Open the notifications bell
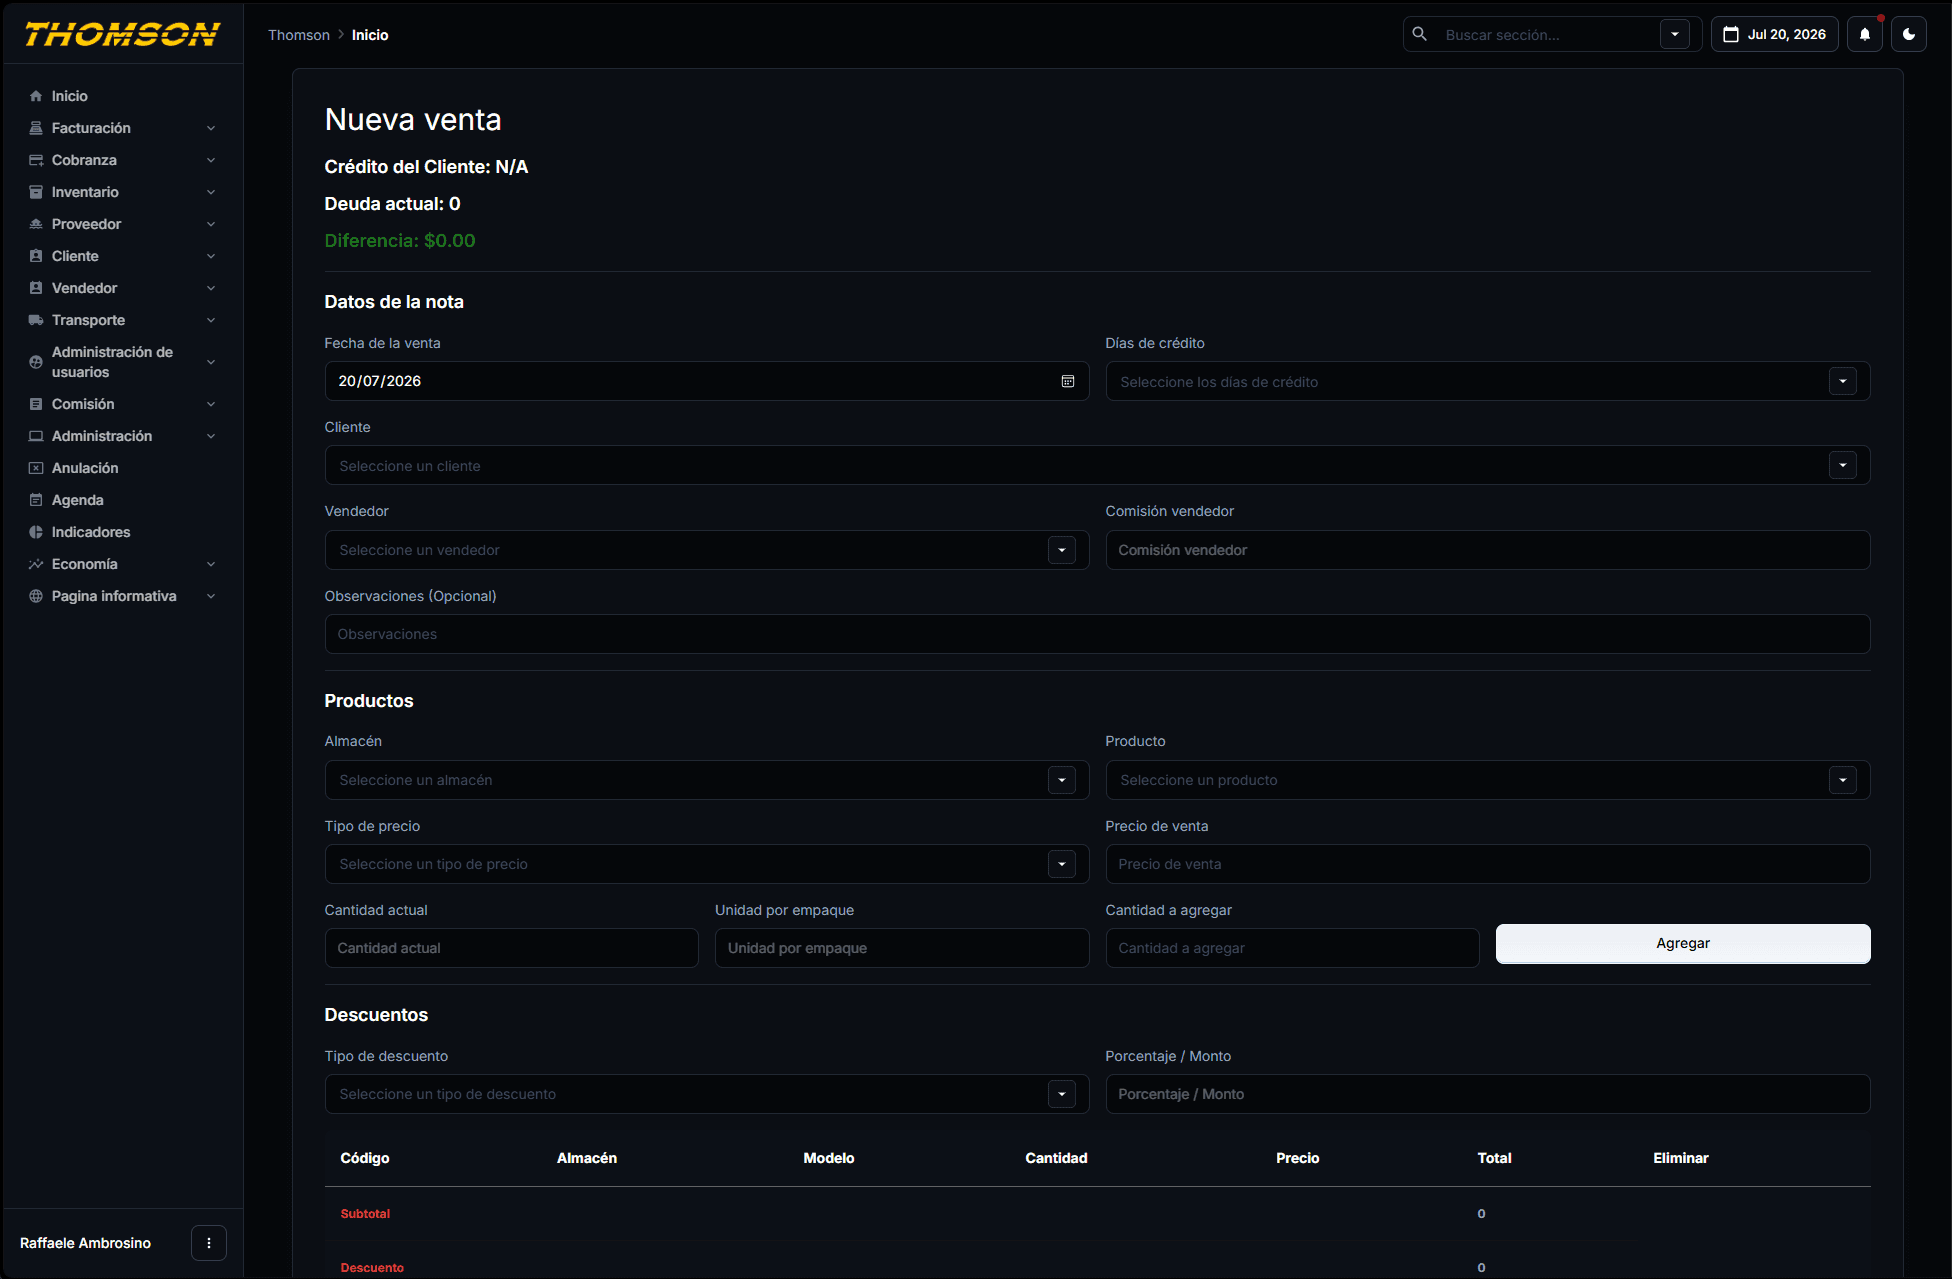Screen dimensions: 1952x1279 [x=1865, y=34]
